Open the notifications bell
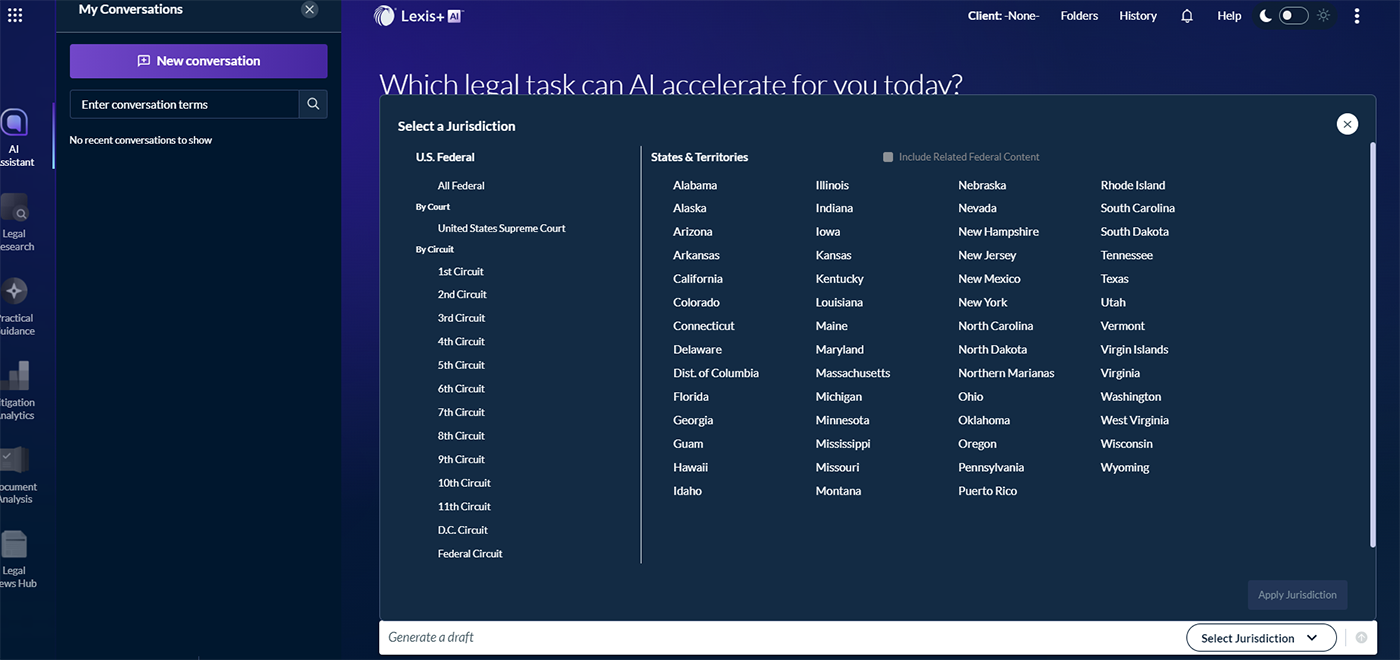1400x660 pixels. tap(1187, 16)
